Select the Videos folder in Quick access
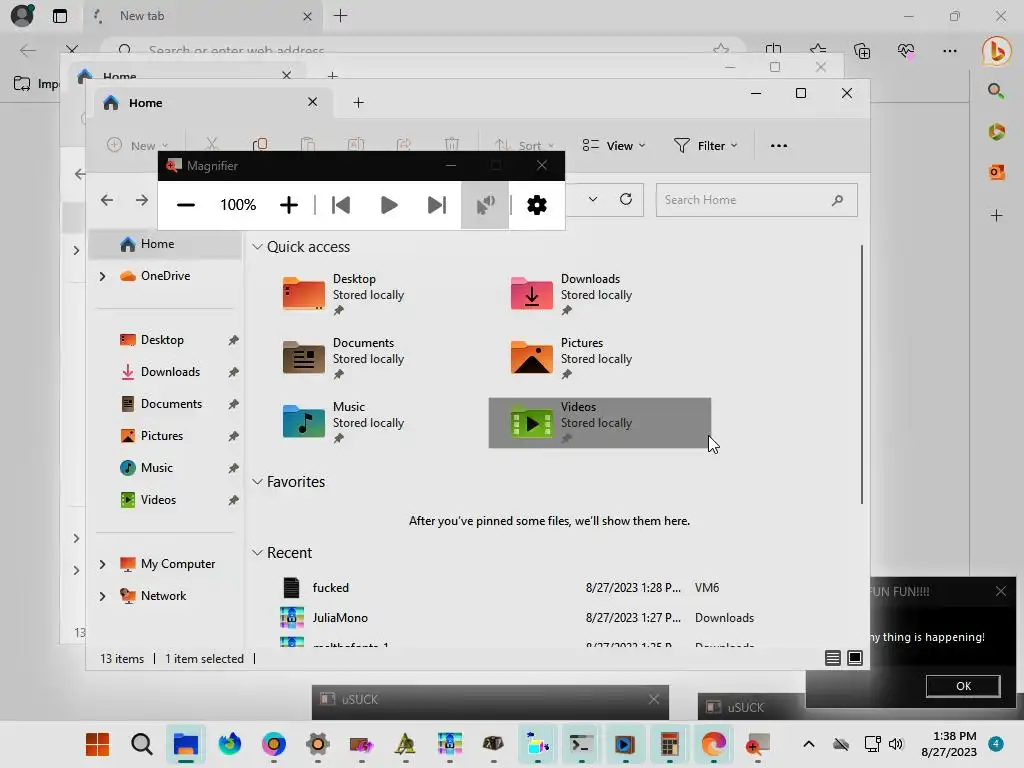1024x768 pixels. [600, 423]
